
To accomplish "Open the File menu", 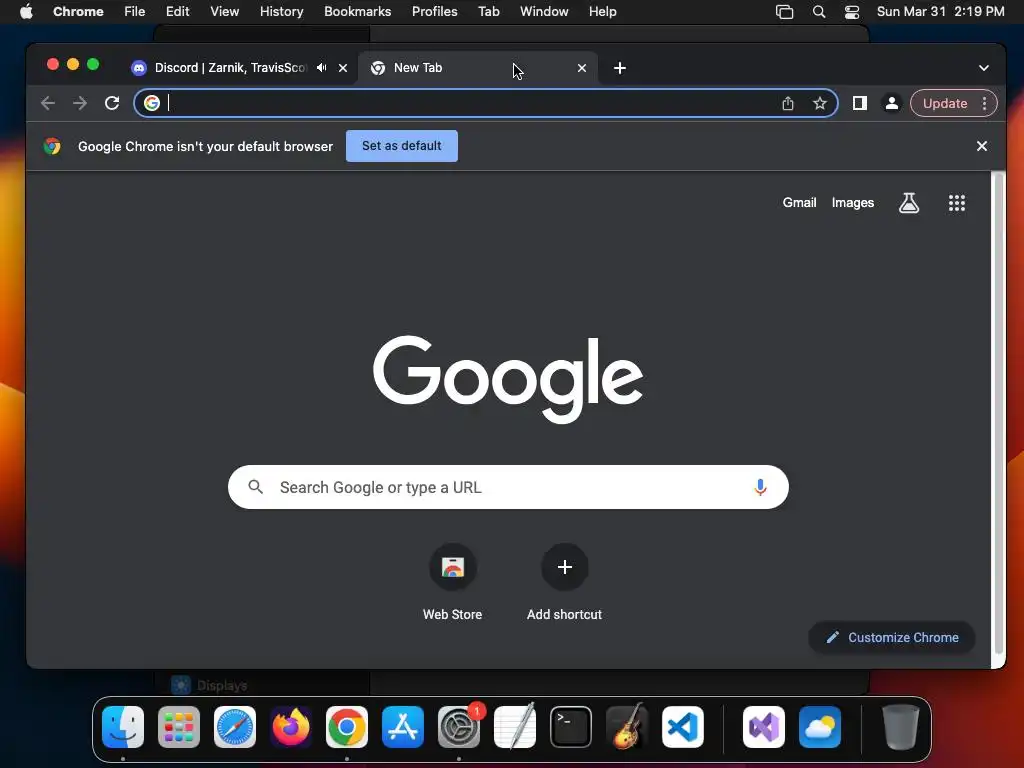I will pyautogui.click(x=135, y=12).
